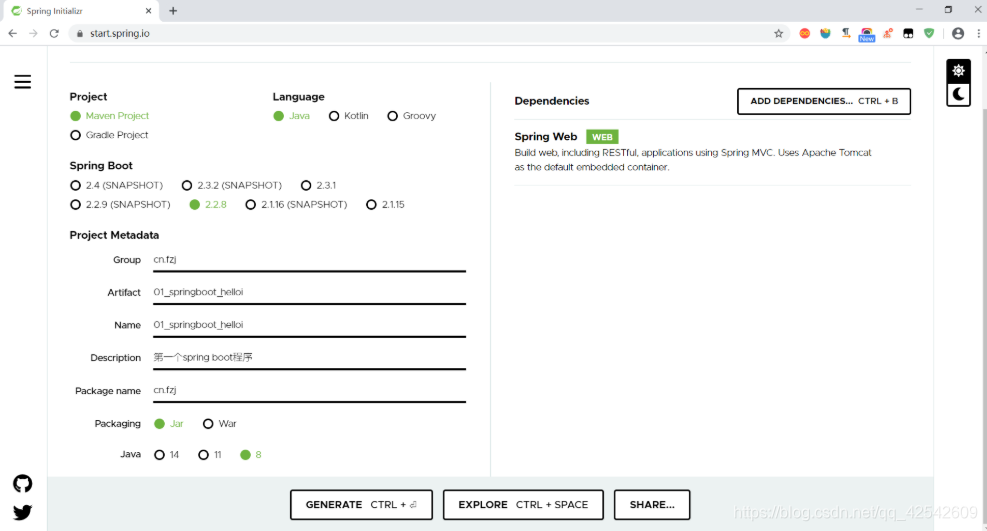This screenshot has height=531, width=987.
Task: Open browser profile avatar icon
Action: 958,33
